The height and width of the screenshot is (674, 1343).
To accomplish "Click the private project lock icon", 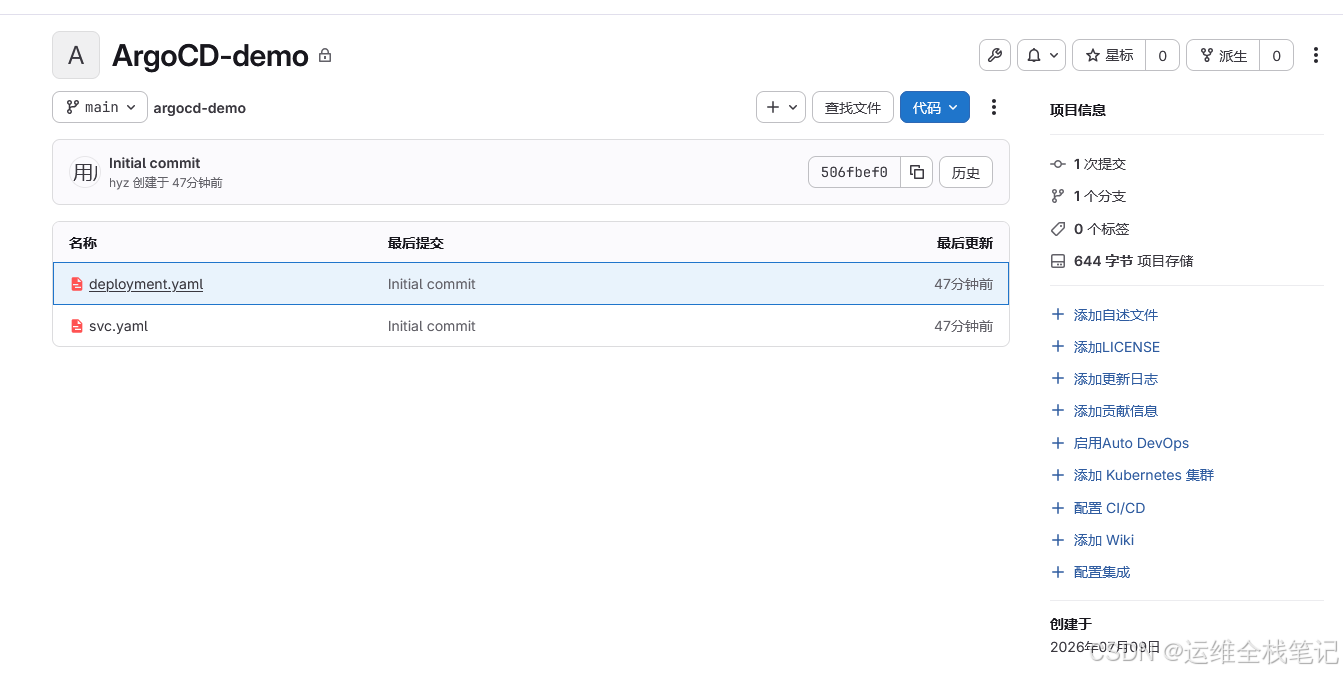I will [x=324, y=56].
